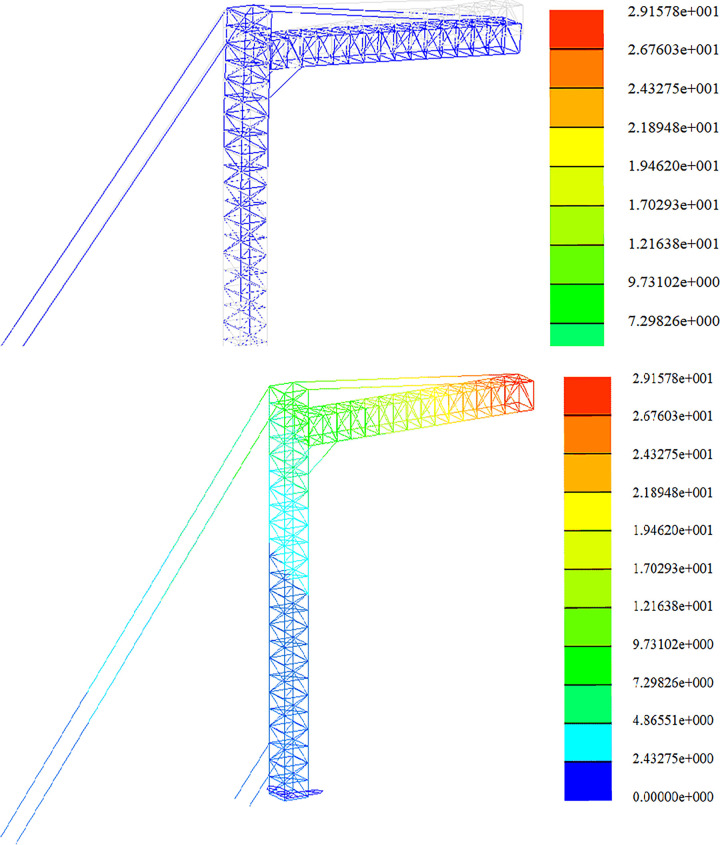Click 2.91578e+001 in the lower legend
720x845 pixels.
(x=673, y=378)
